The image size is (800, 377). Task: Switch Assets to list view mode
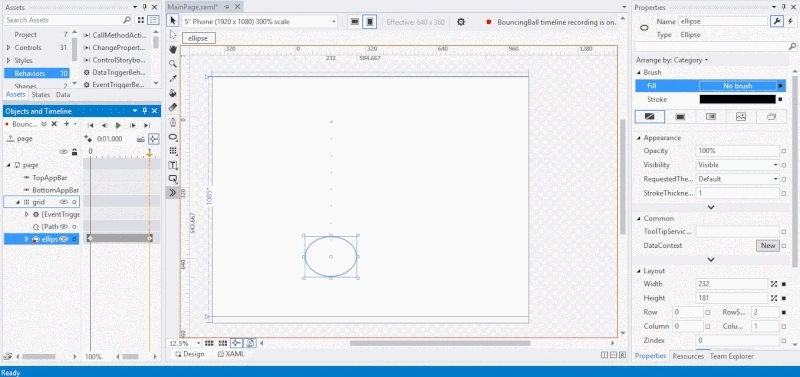(x=153, y=20)
